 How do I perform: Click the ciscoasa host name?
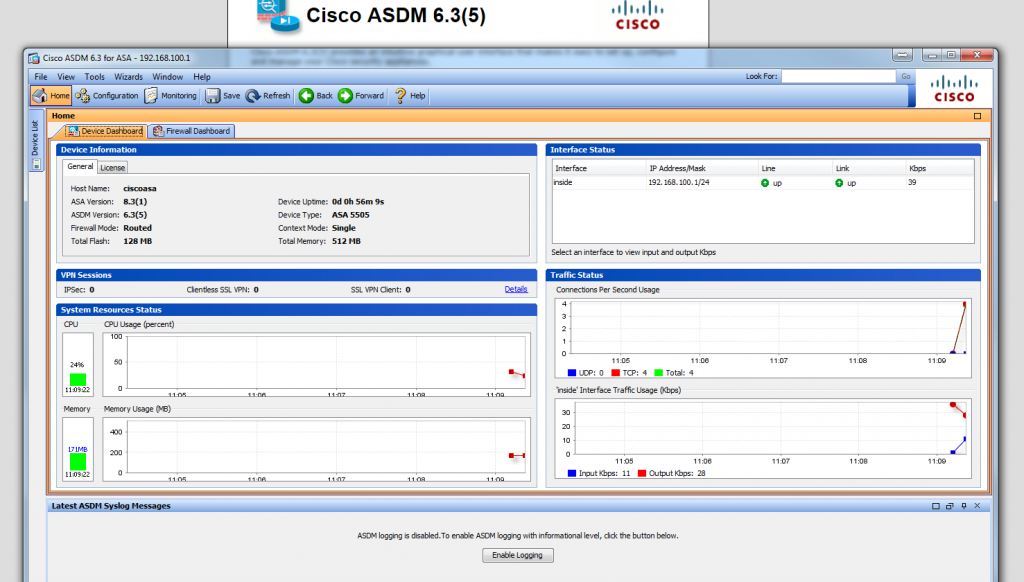click(140, 188)
